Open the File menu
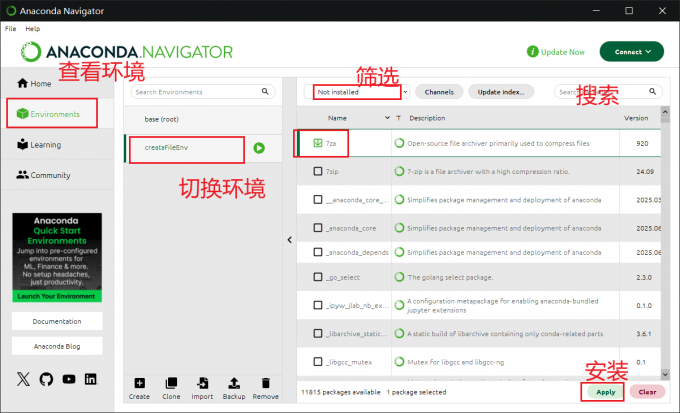Image resolution: width=680 pixels, height=413 pixels. (11, 28)
